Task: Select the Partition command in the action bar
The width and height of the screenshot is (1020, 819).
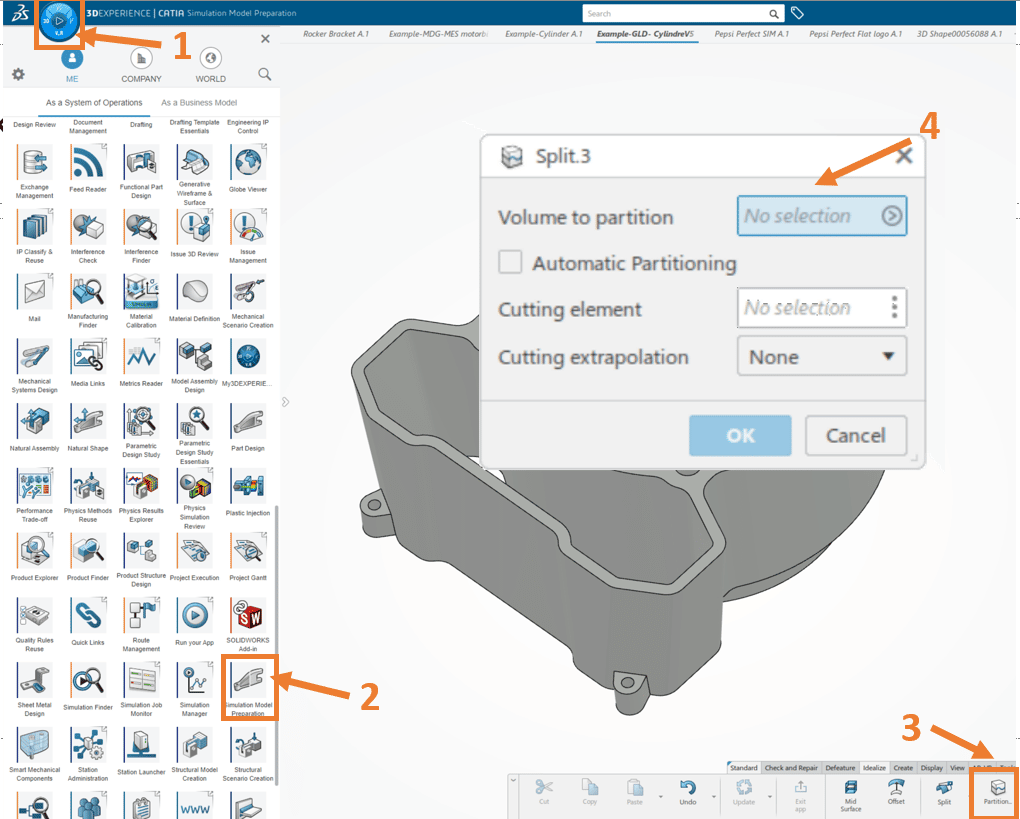Action: point(997,792)
